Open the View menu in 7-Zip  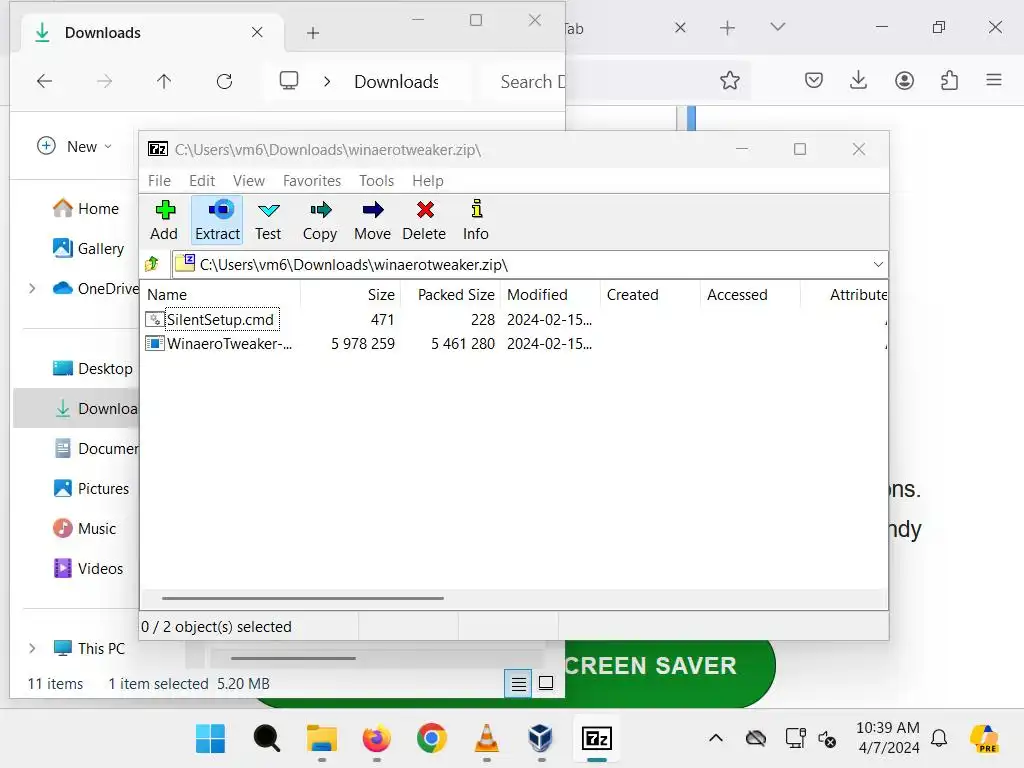(x=249, y=181)
